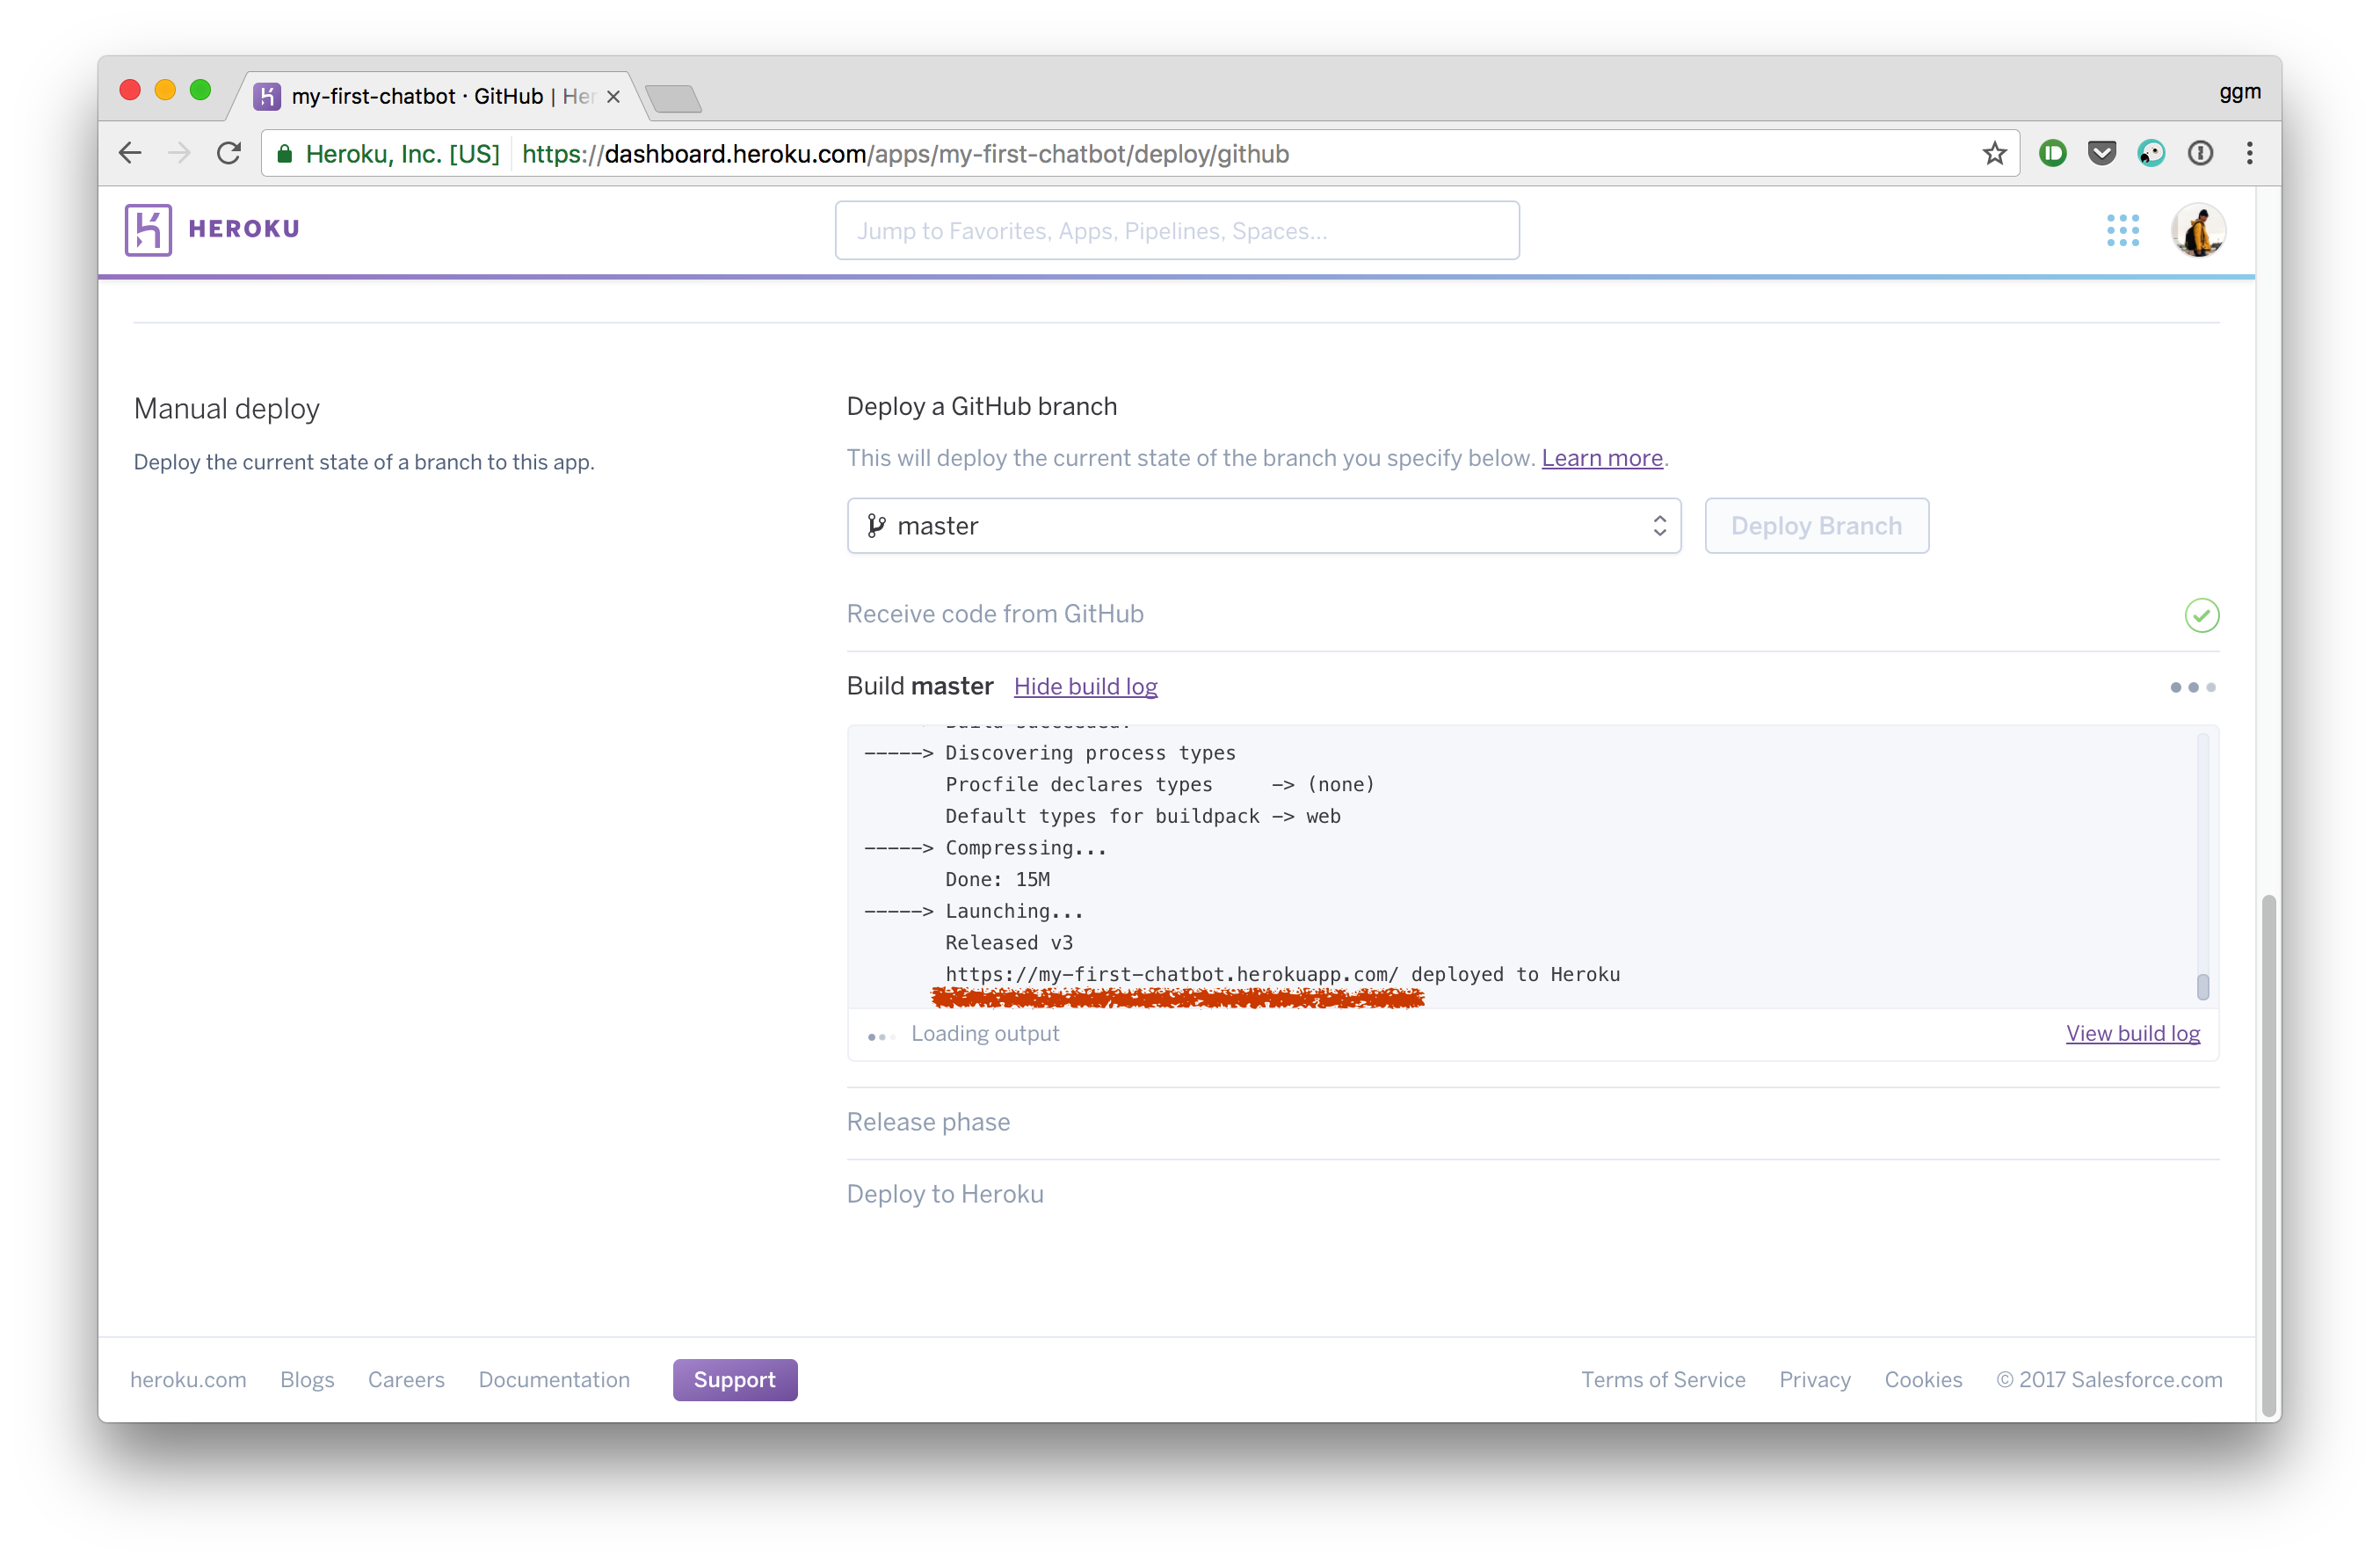
Task: Click the HEROKU wordmark text
Action: (x=244, y=229)
